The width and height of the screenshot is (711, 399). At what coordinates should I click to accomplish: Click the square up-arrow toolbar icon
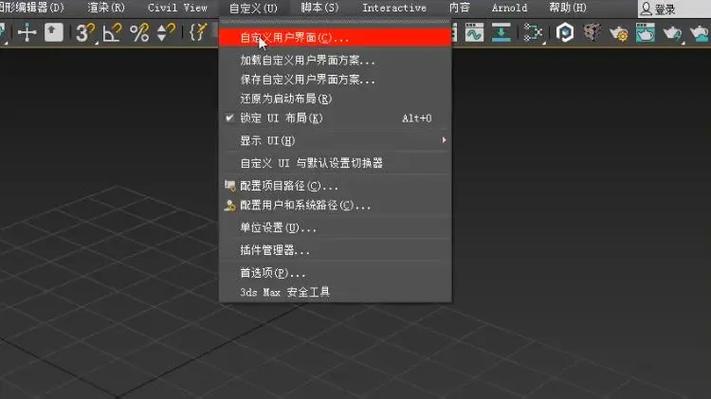pyautogui.click(x=54, y=33)
